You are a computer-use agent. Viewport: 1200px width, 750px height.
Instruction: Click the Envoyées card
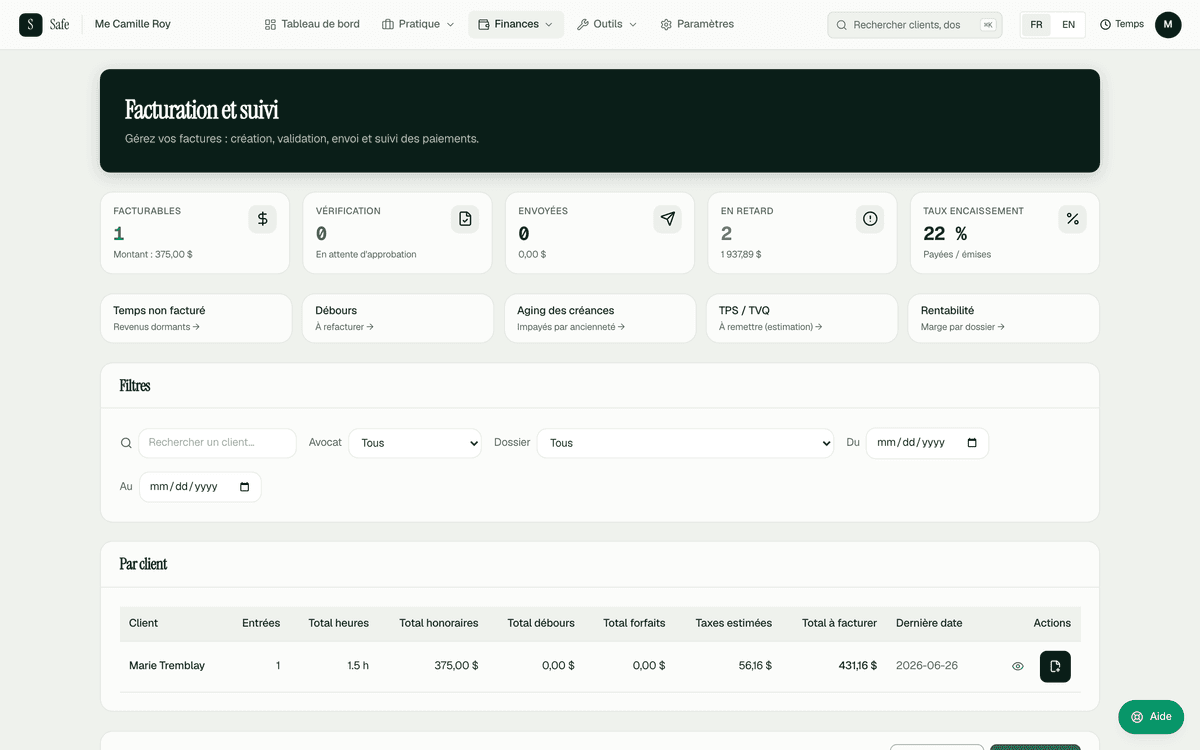[600, 233]
